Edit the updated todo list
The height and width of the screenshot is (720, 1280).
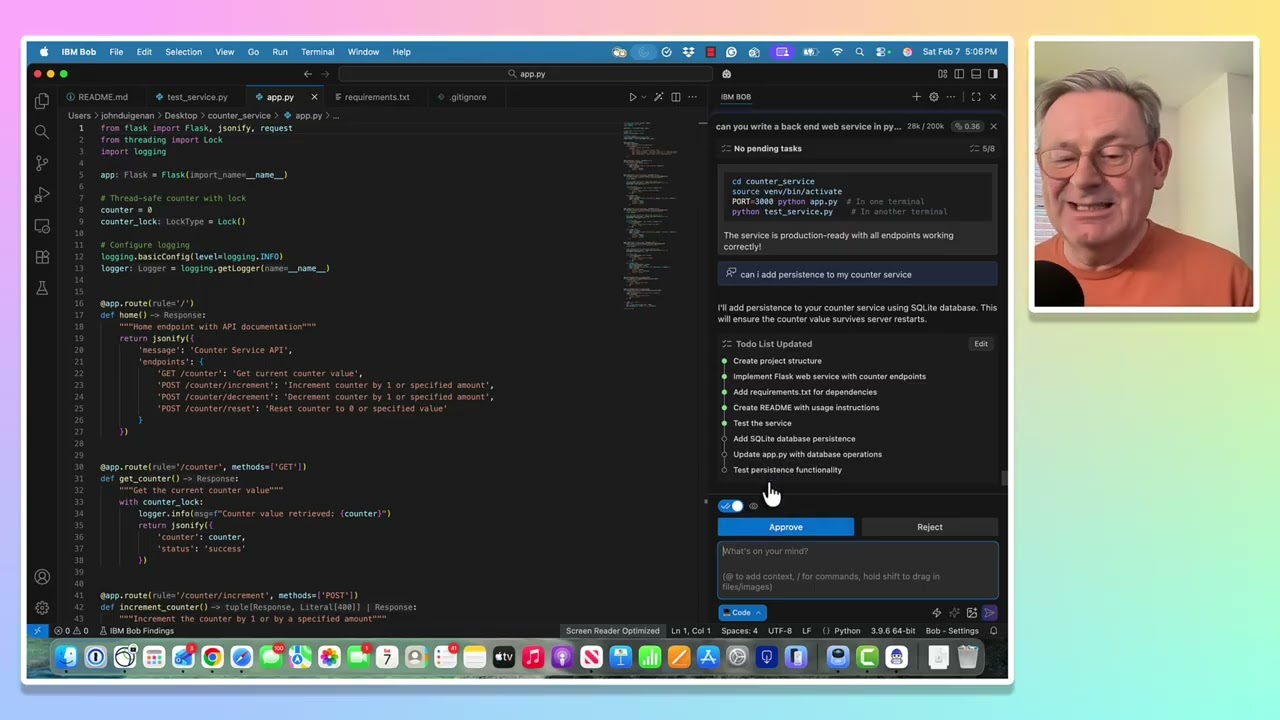tap(981, 344)
